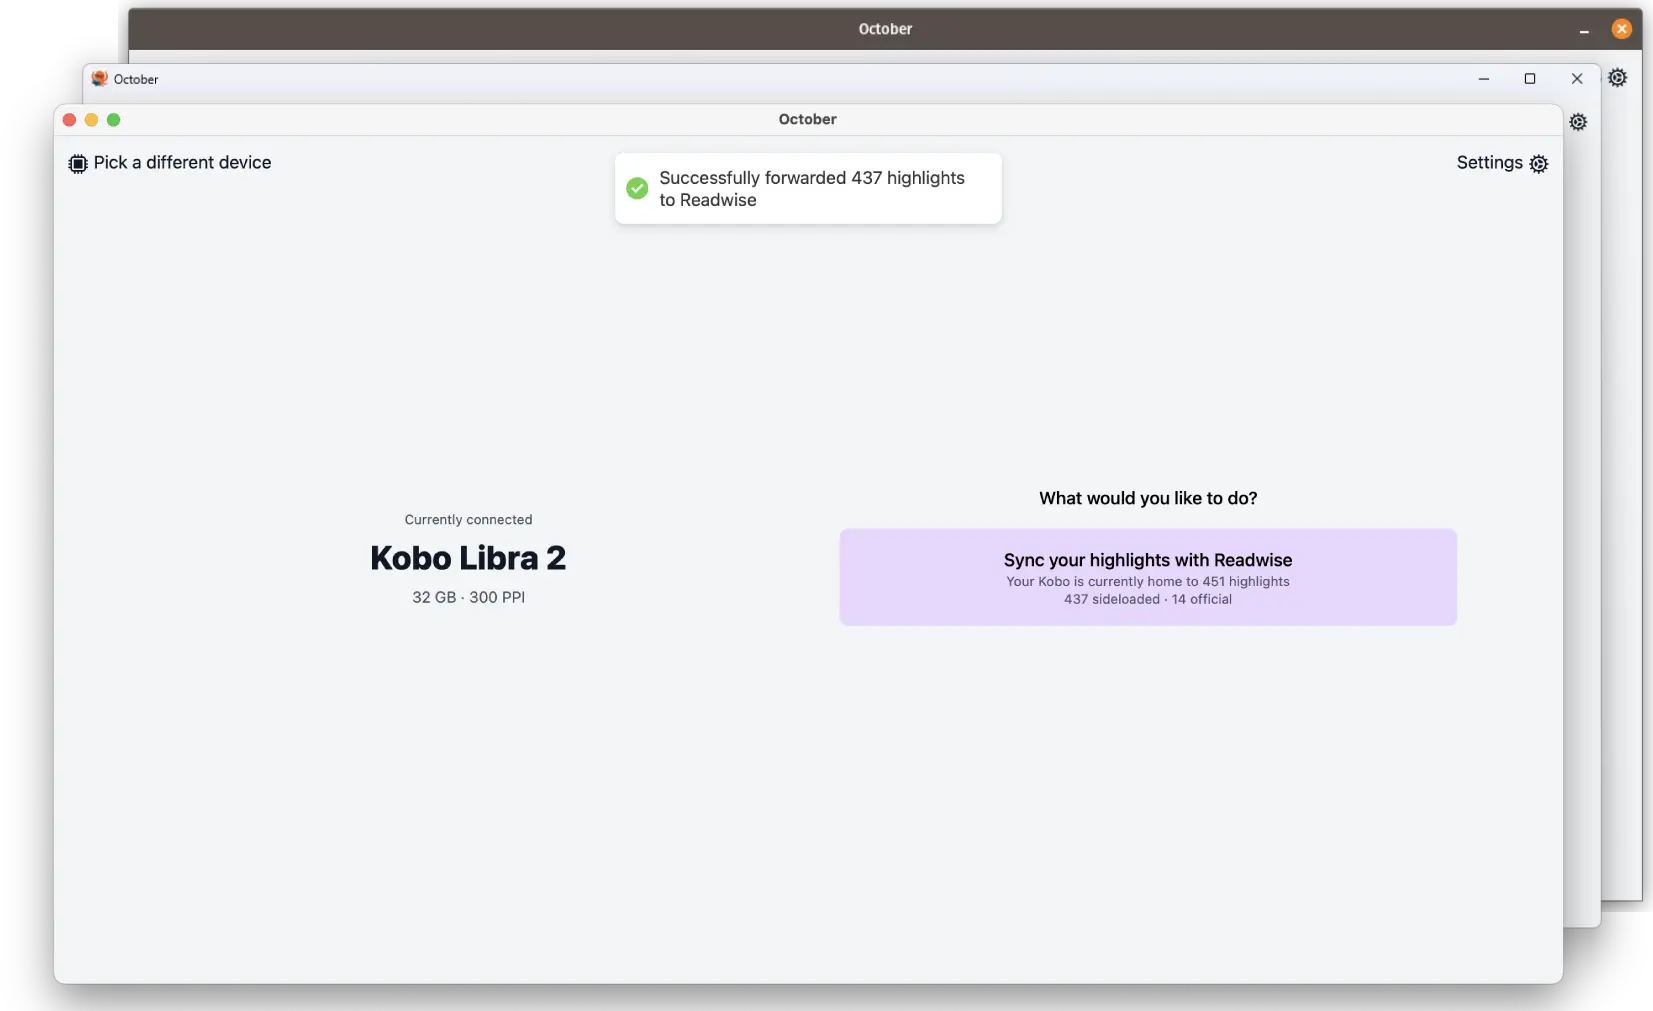Close the back window using the orange X button
Image resolution: width=1653 pixels, height=1011 pixels.
[x=1621, y=29]
